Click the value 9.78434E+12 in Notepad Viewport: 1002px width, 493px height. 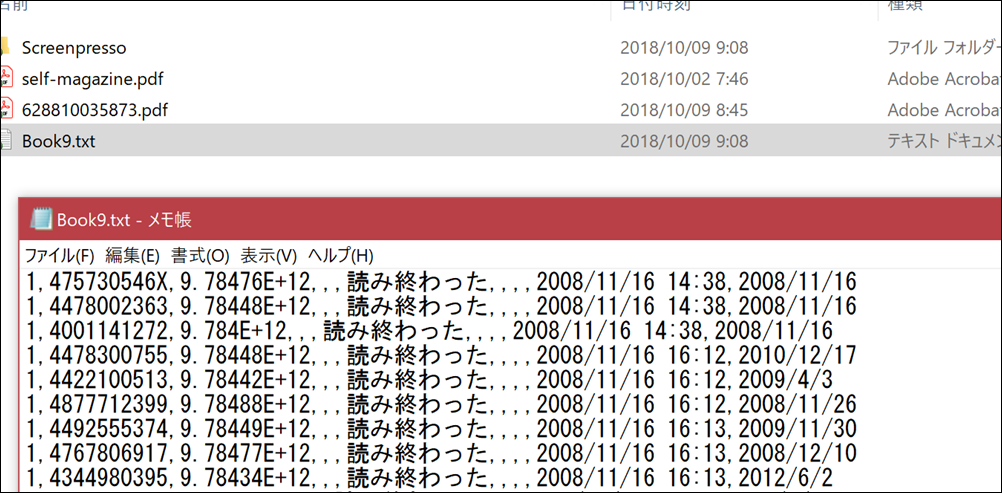tap(247, 478)
